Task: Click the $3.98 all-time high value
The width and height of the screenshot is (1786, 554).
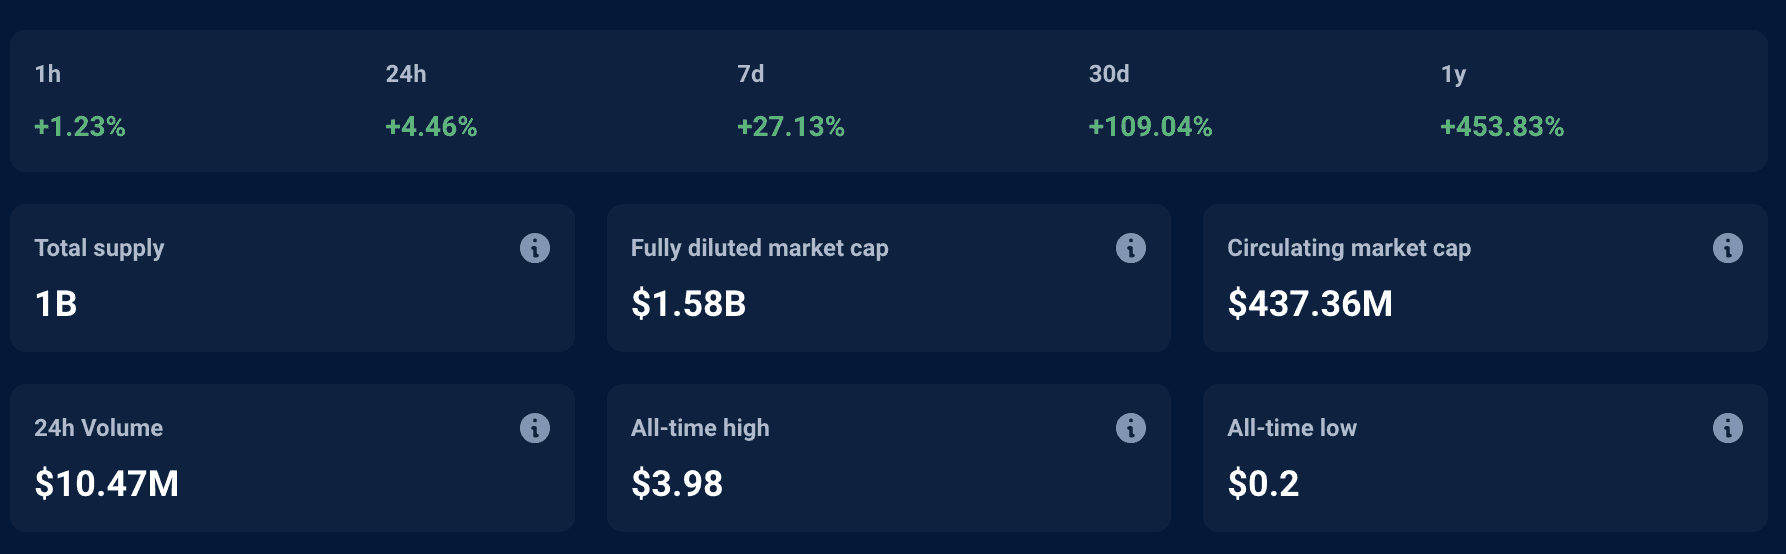Action: (x=677, y=484)
